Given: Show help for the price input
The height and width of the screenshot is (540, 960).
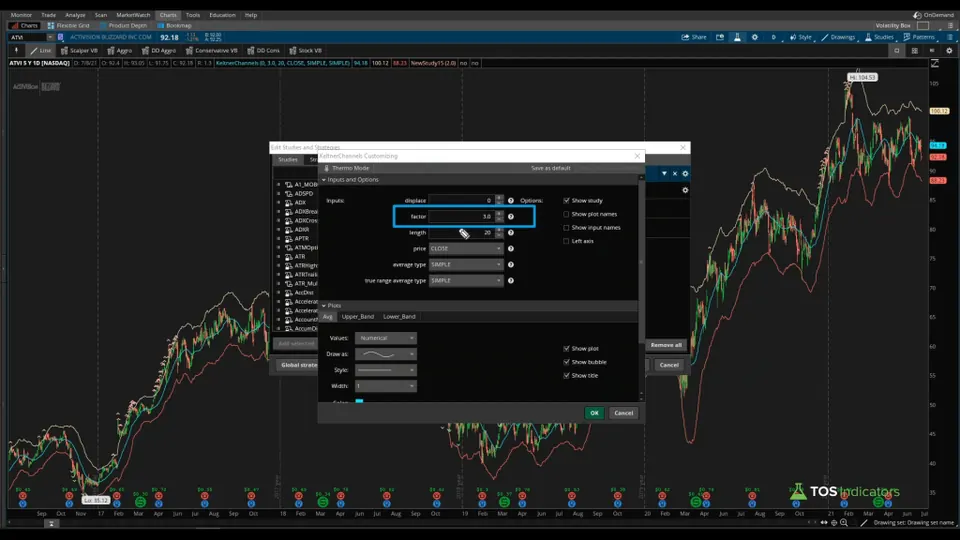Looking at the screenshot, I should pyautogui.click(x=511, y=249).
